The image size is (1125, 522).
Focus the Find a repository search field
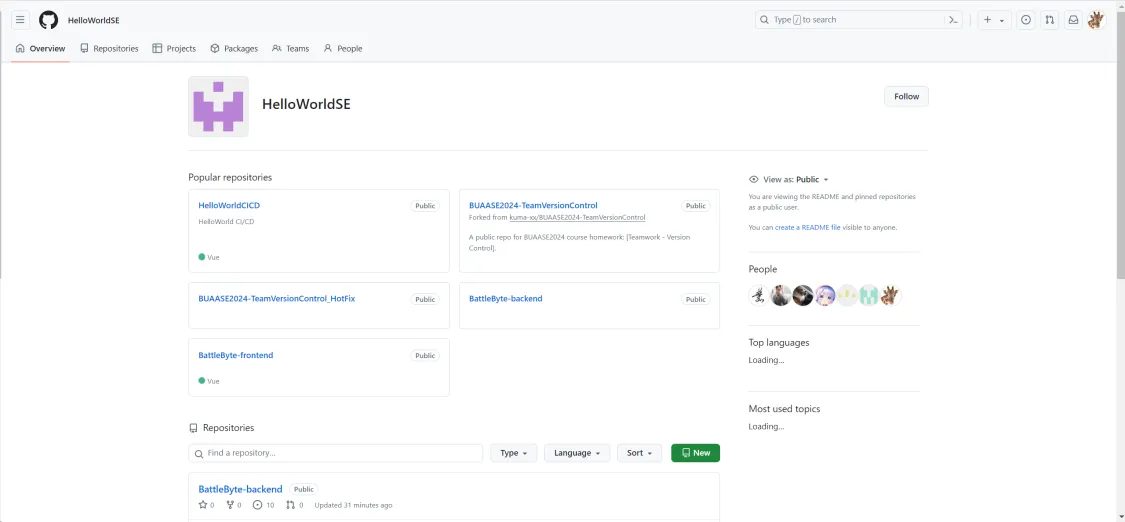click(335, 453)
